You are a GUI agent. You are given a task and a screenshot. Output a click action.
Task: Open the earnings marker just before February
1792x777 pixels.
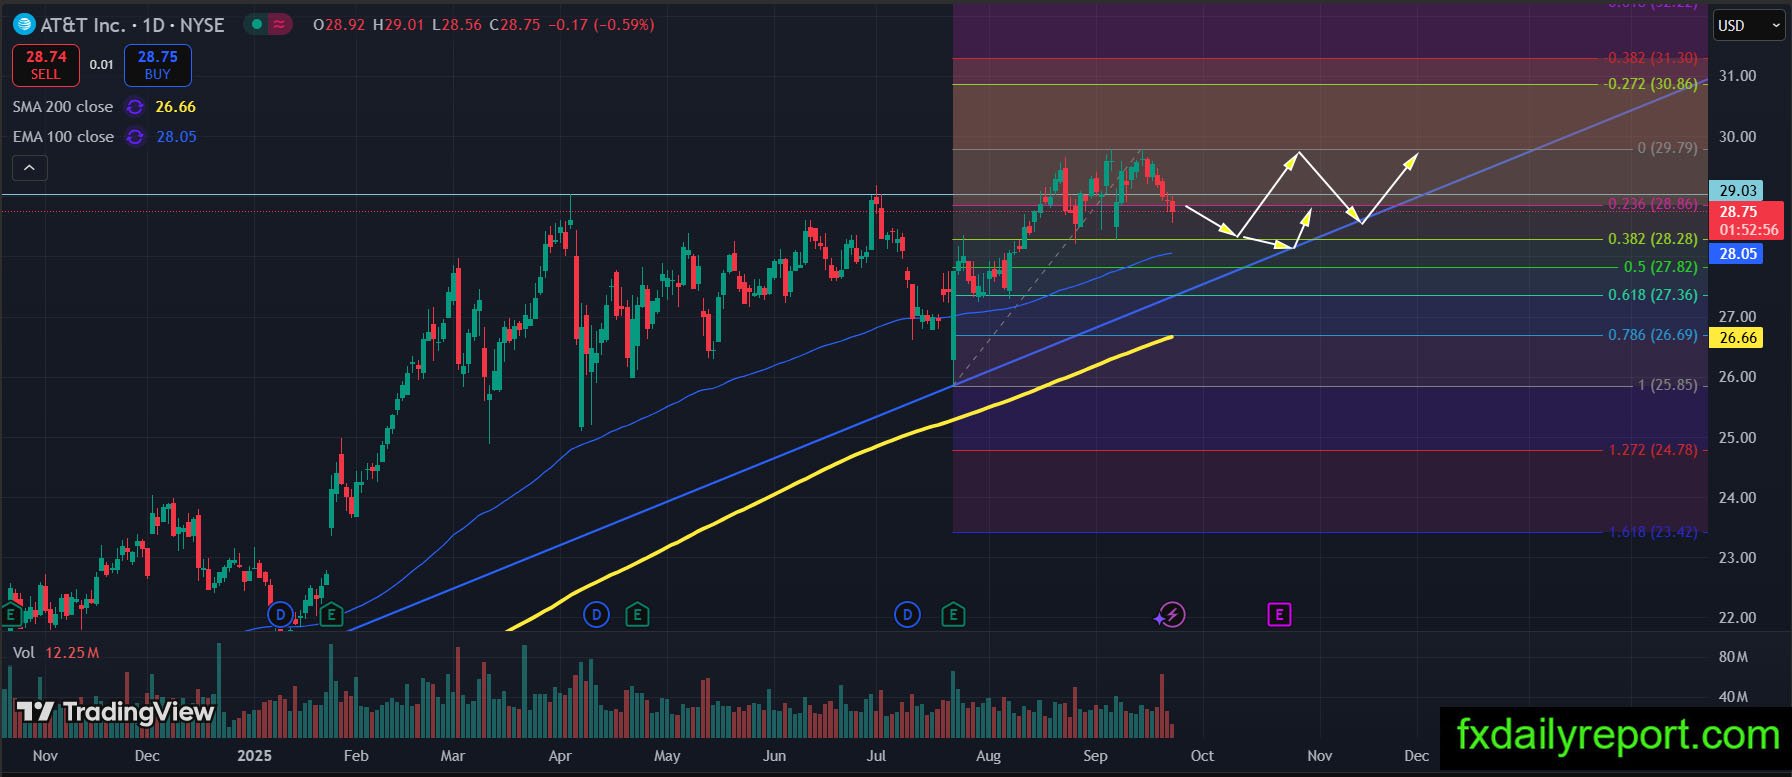[332, 614]
